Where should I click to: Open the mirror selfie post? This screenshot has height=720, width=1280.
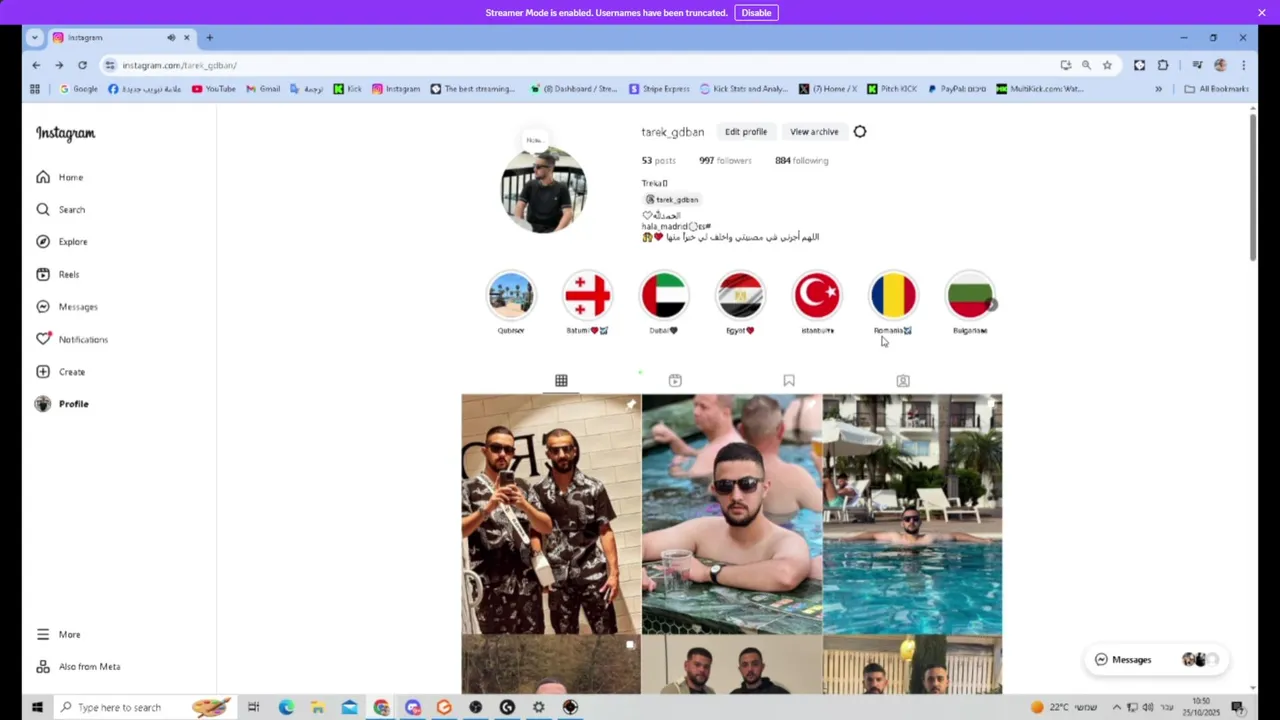pyautogui.click(x=551, y=514)
